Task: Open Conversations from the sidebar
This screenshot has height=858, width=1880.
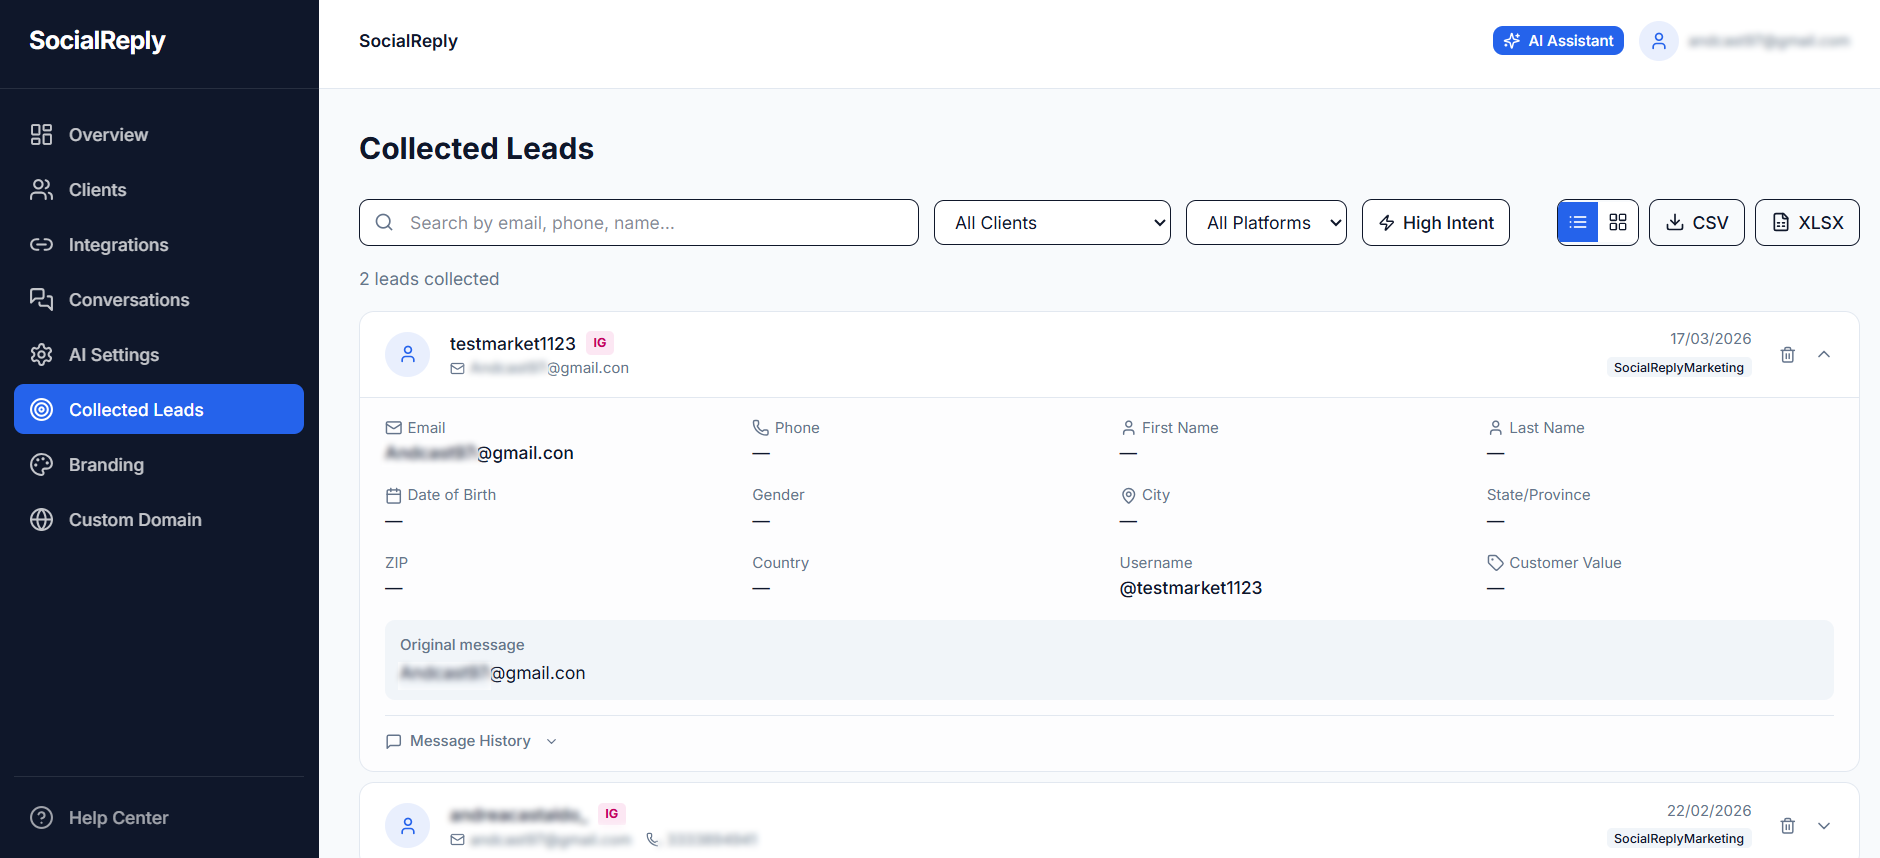Action: [x=159, y=300]
